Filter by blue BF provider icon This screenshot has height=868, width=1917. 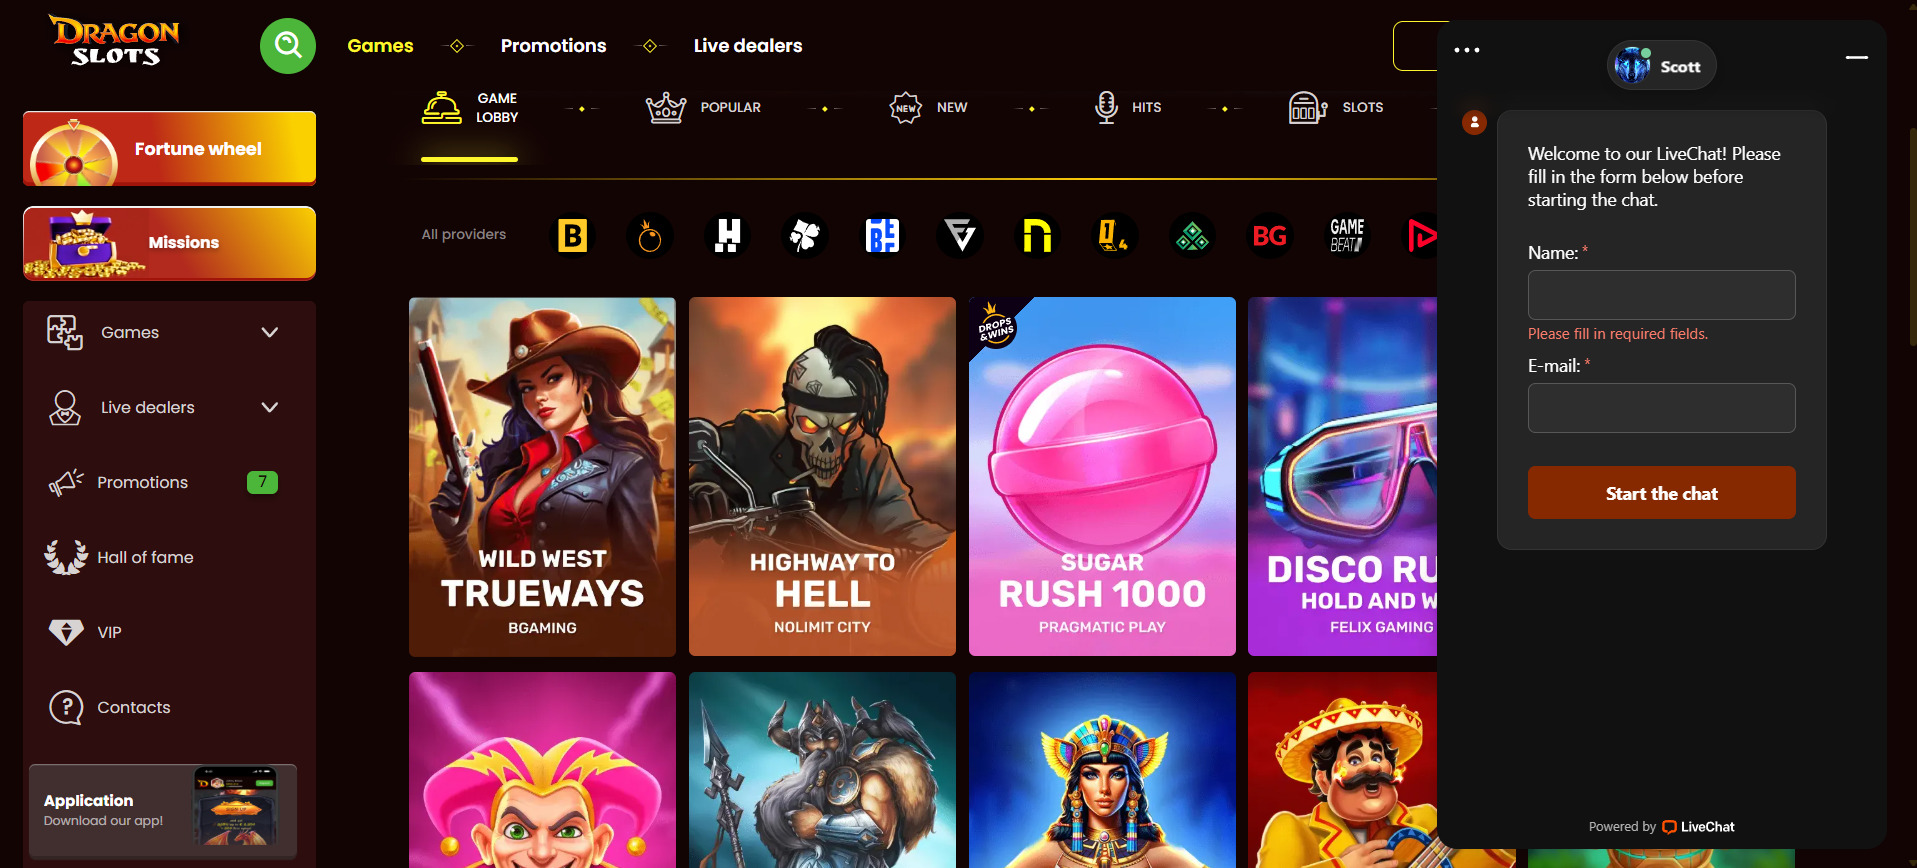point(882,236)
